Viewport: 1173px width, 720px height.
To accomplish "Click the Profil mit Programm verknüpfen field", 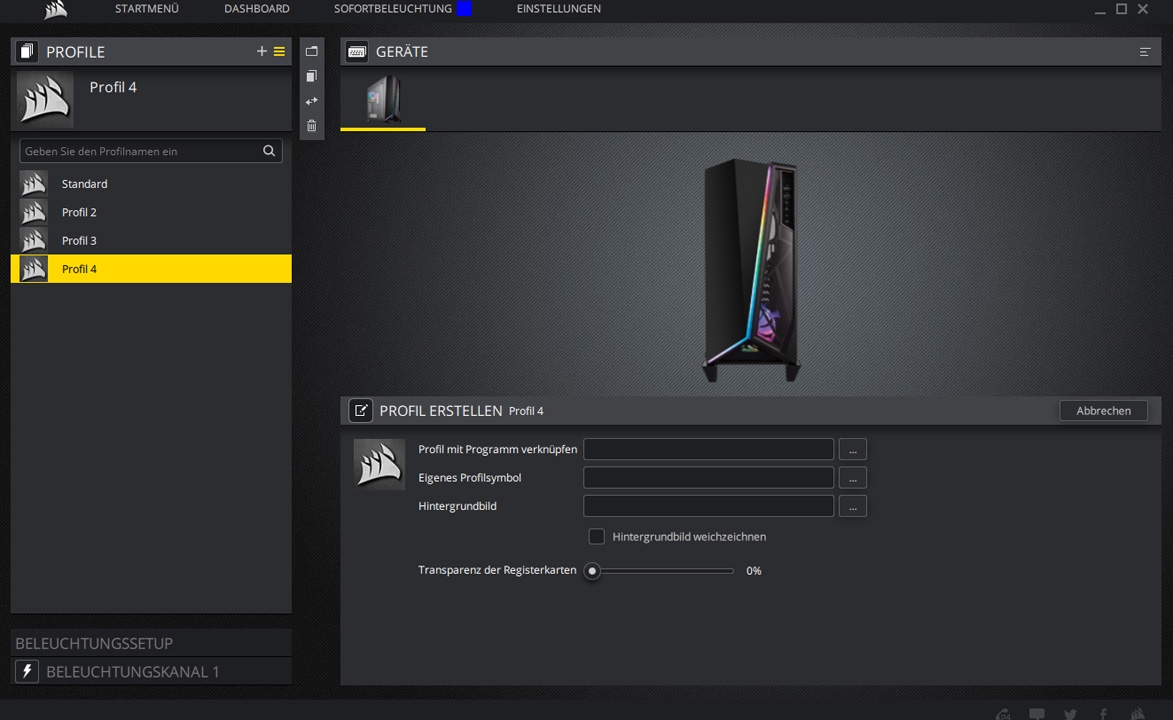I will (708, 449).
